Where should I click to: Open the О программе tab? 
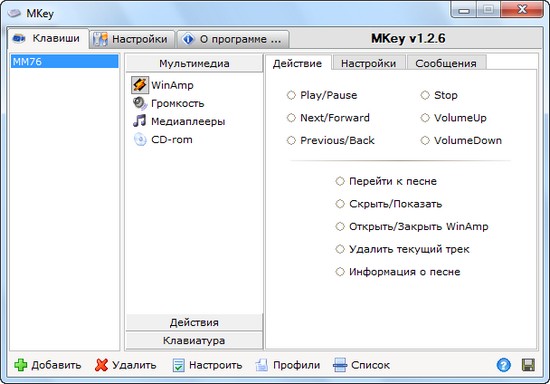pos(233,39)
